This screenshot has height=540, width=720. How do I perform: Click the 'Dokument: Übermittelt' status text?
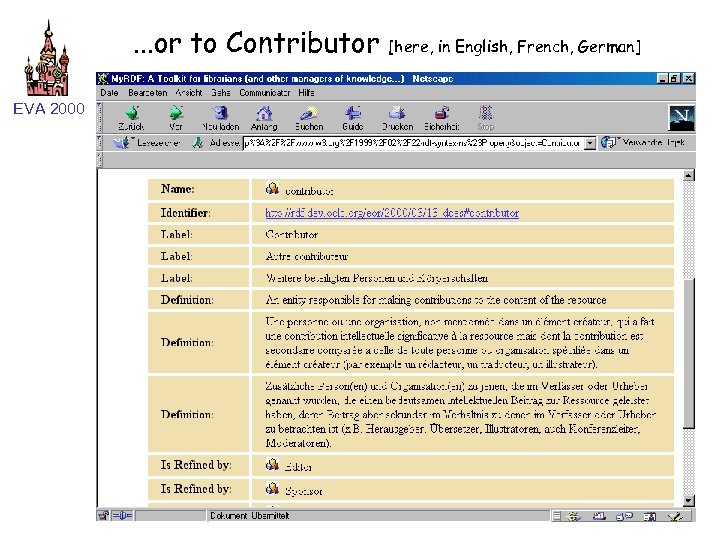(x=250, y=516)
